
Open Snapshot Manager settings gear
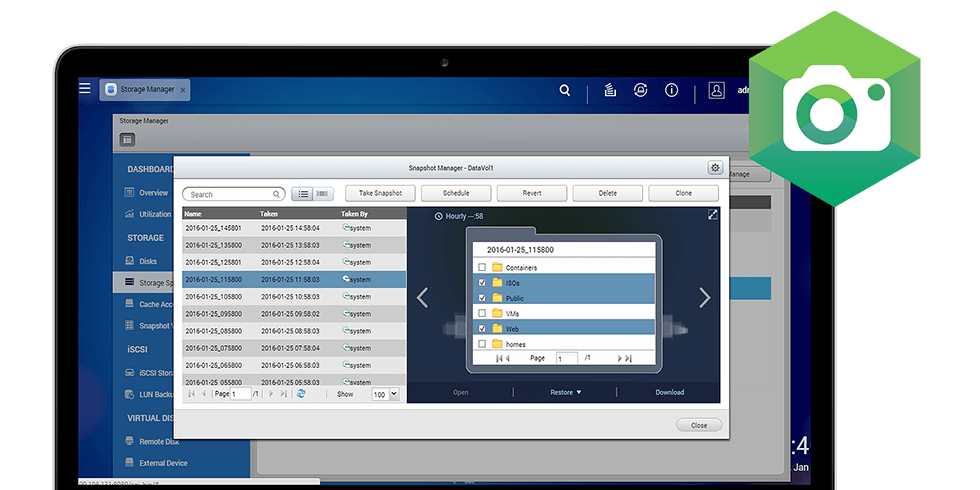715,168
